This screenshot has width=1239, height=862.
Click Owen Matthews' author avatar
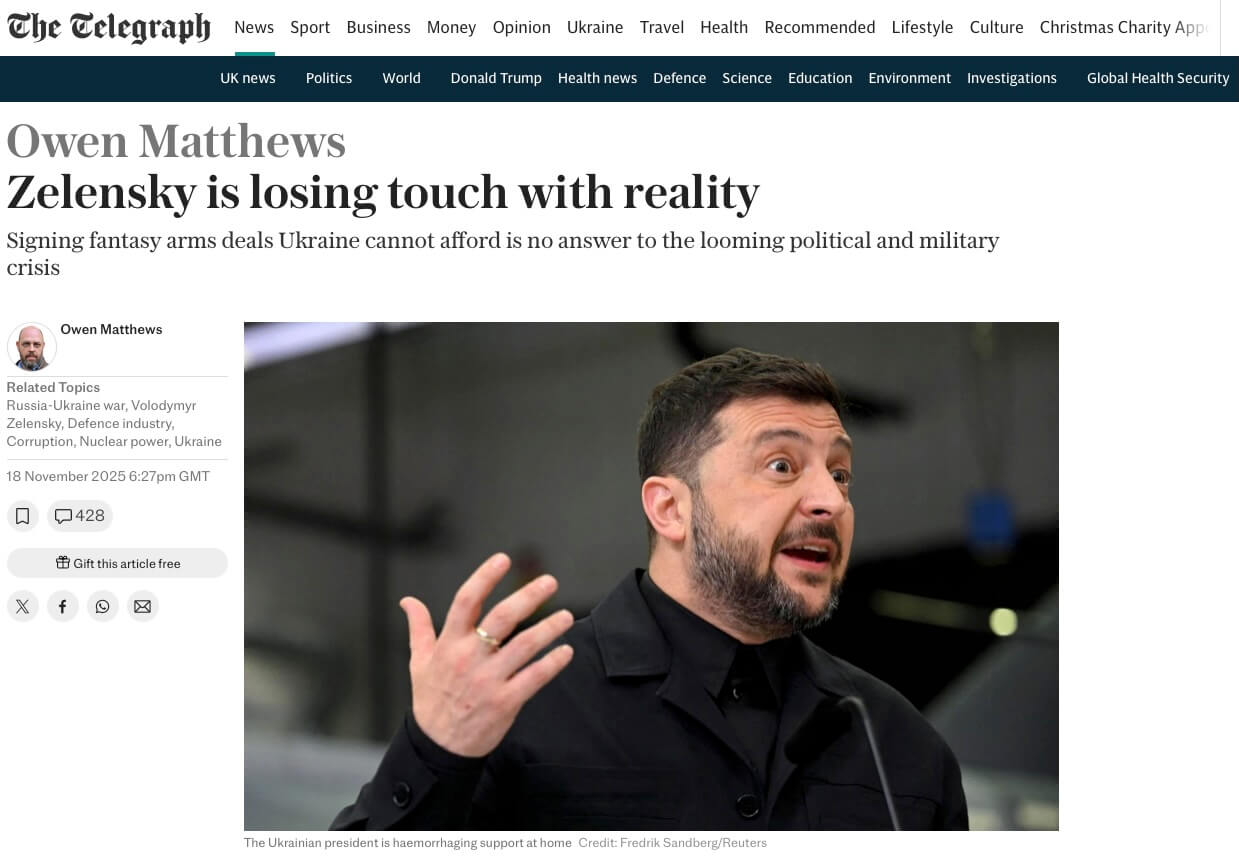click(x=31, y=347)
